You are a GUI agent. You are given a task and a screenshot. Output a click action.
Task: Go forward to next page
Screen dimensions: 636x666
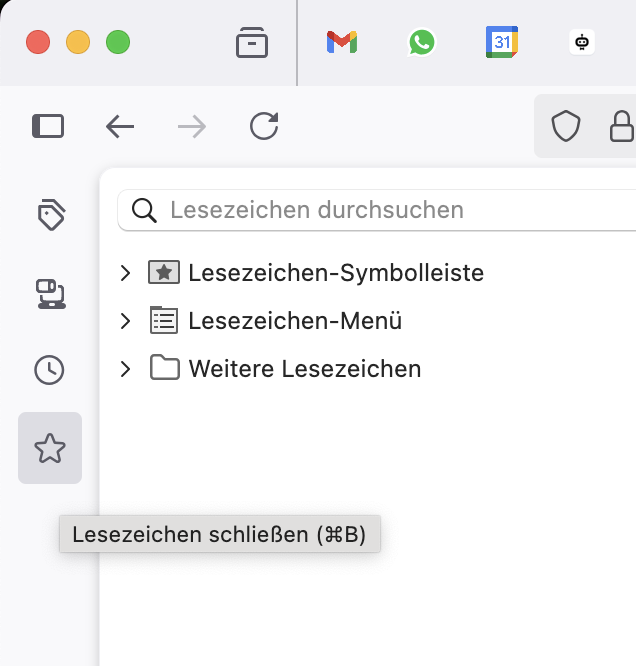click(192, 126)
